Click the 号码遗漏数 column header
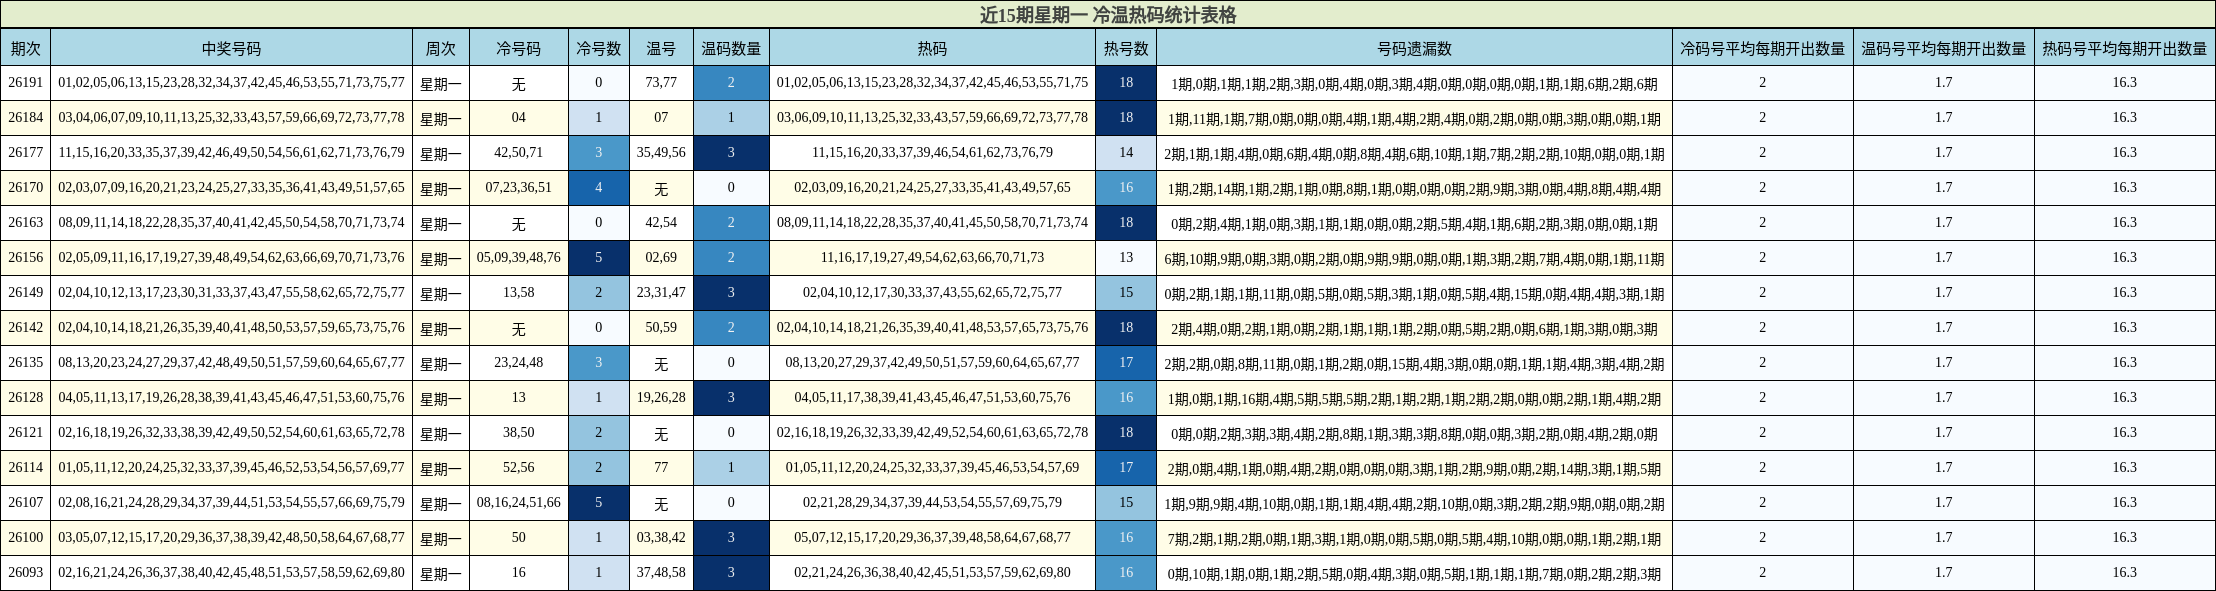This screenshot has width=2216, height=591. click(x=1414, y=48)
